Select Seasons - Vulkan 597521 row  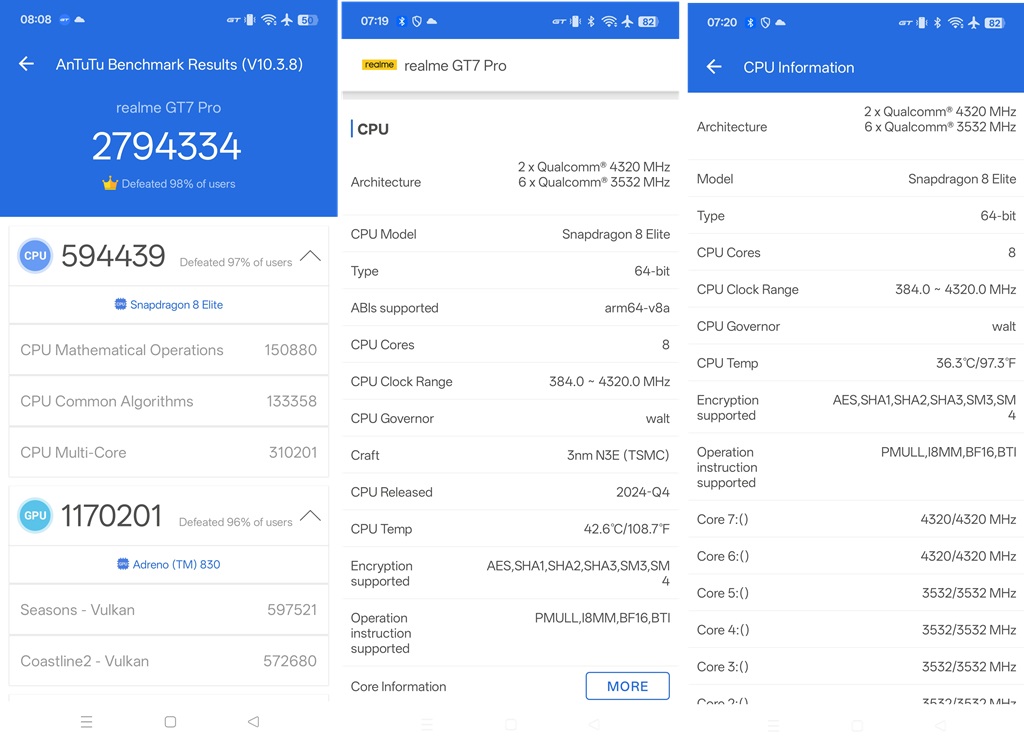tap(168, 610)
